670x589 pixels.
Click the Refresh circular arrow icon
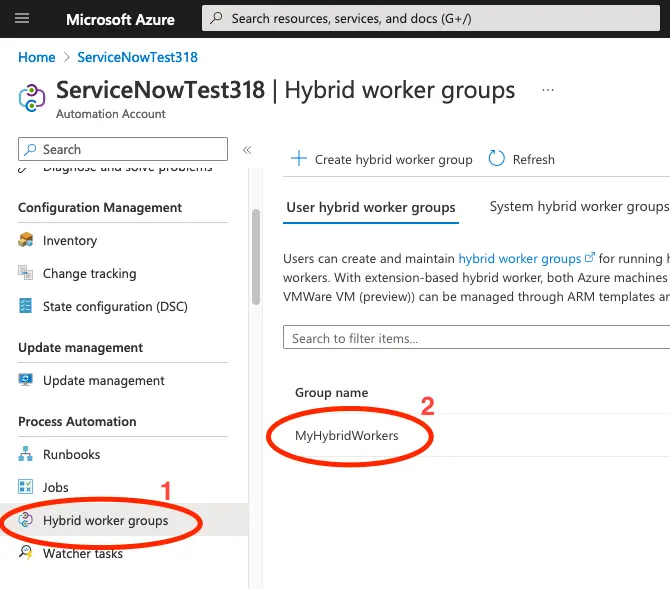click(497, 159)
